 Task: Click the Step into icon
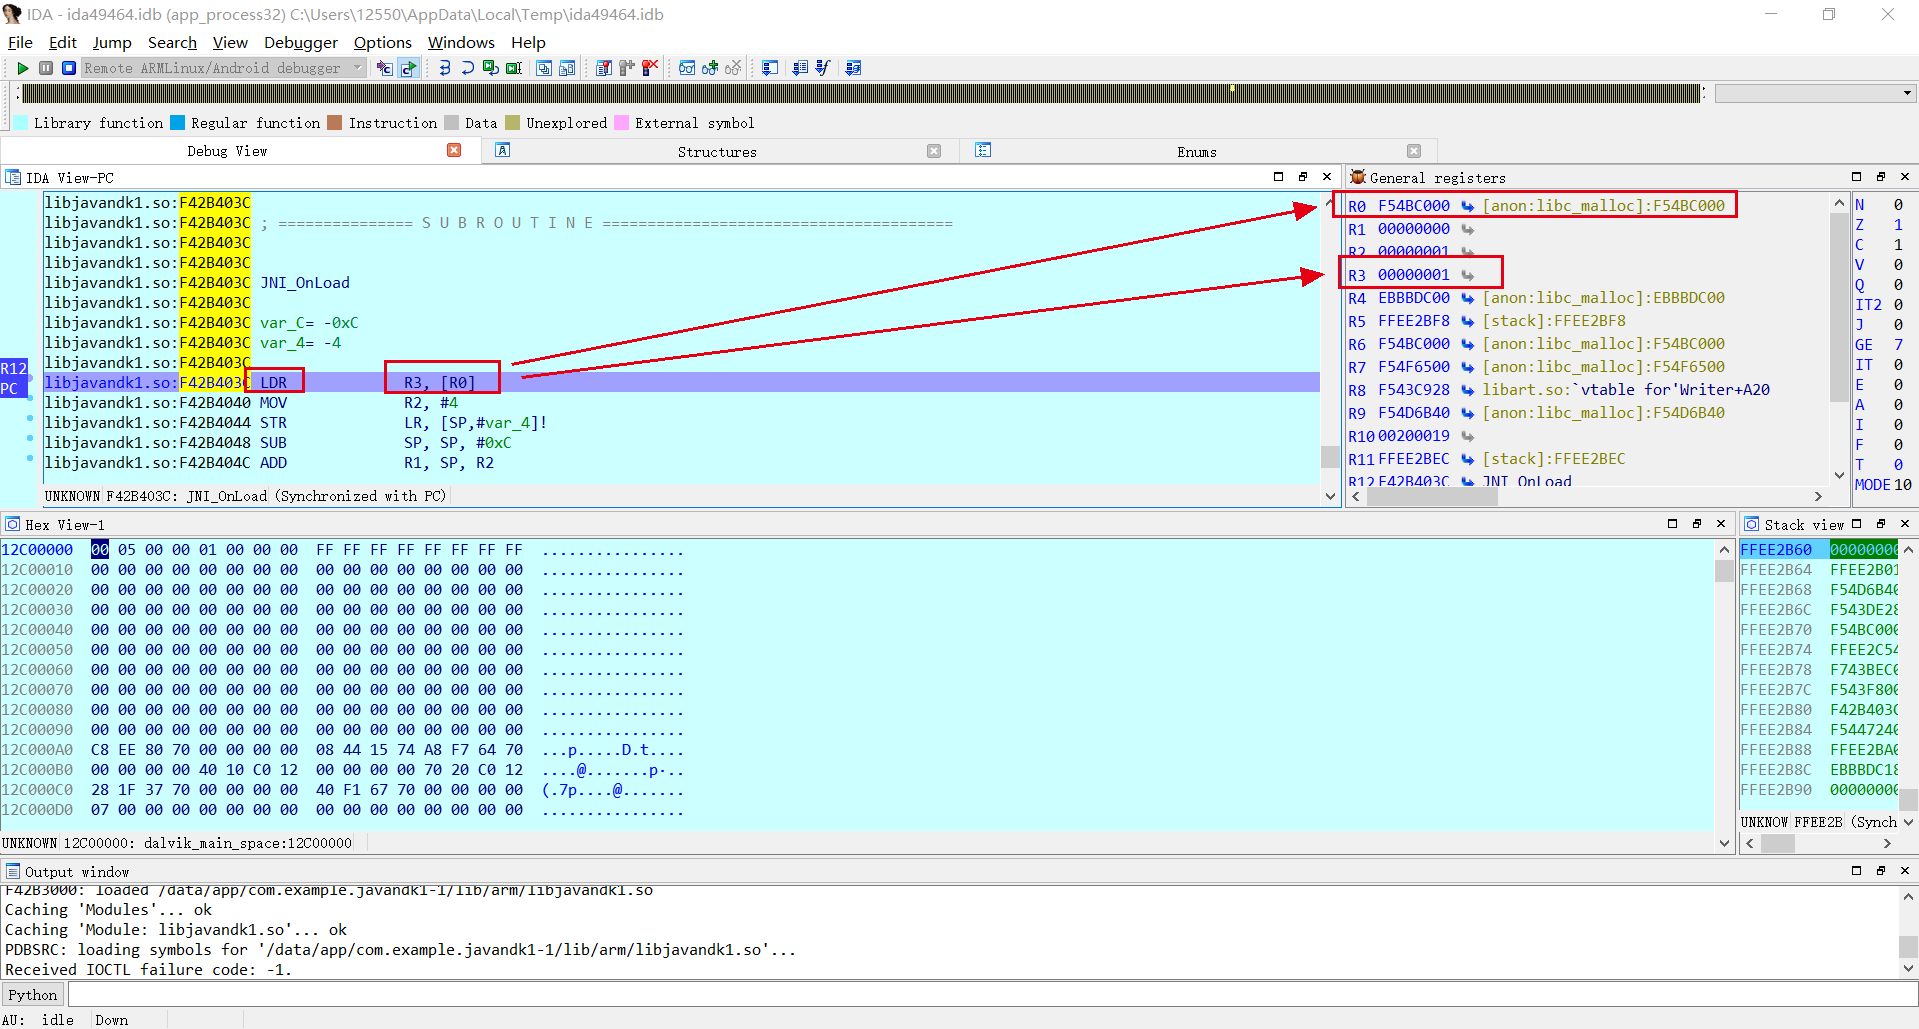pos(444,68)
